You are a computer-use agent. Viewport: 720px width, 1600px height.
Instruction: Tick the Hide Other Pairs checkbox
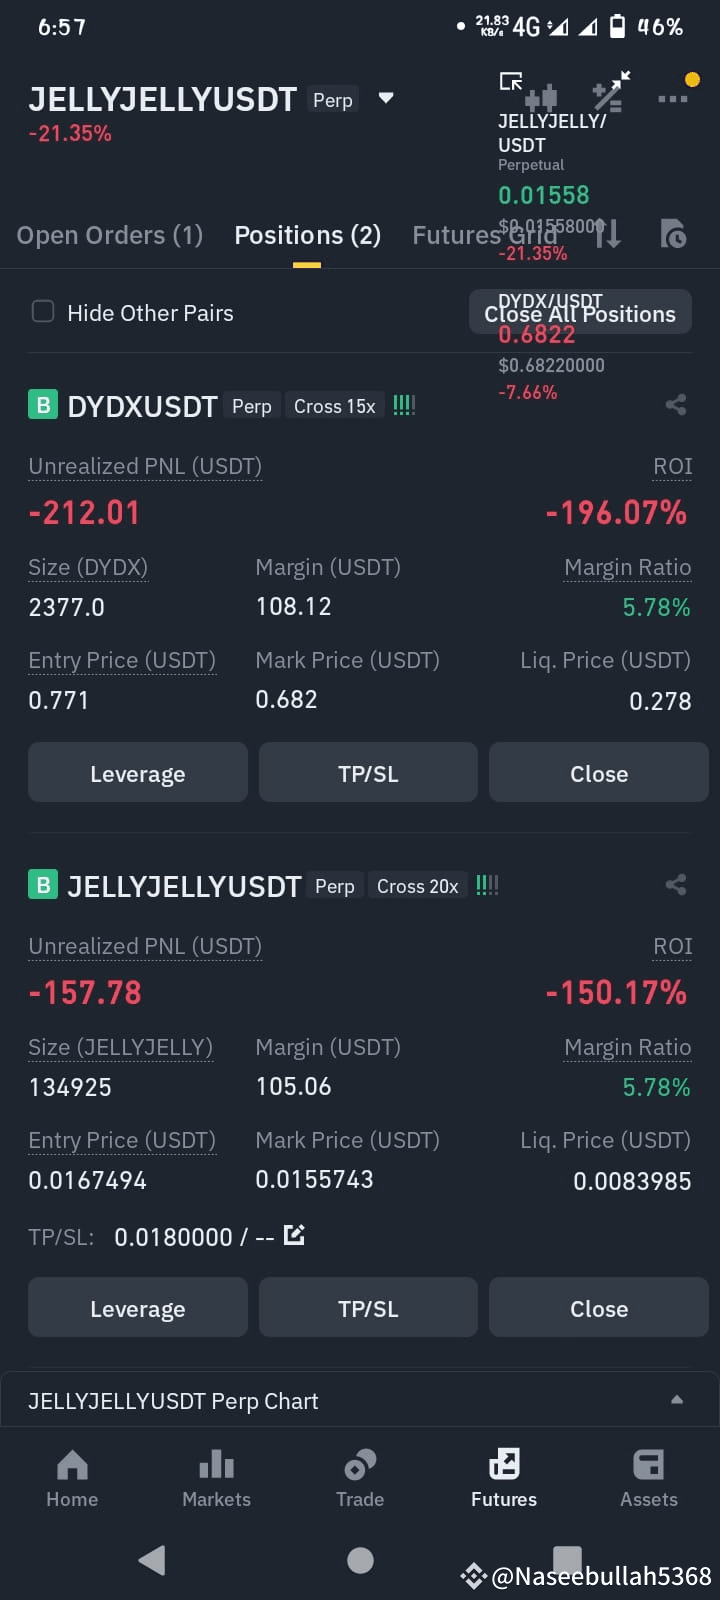click(43, 311)
